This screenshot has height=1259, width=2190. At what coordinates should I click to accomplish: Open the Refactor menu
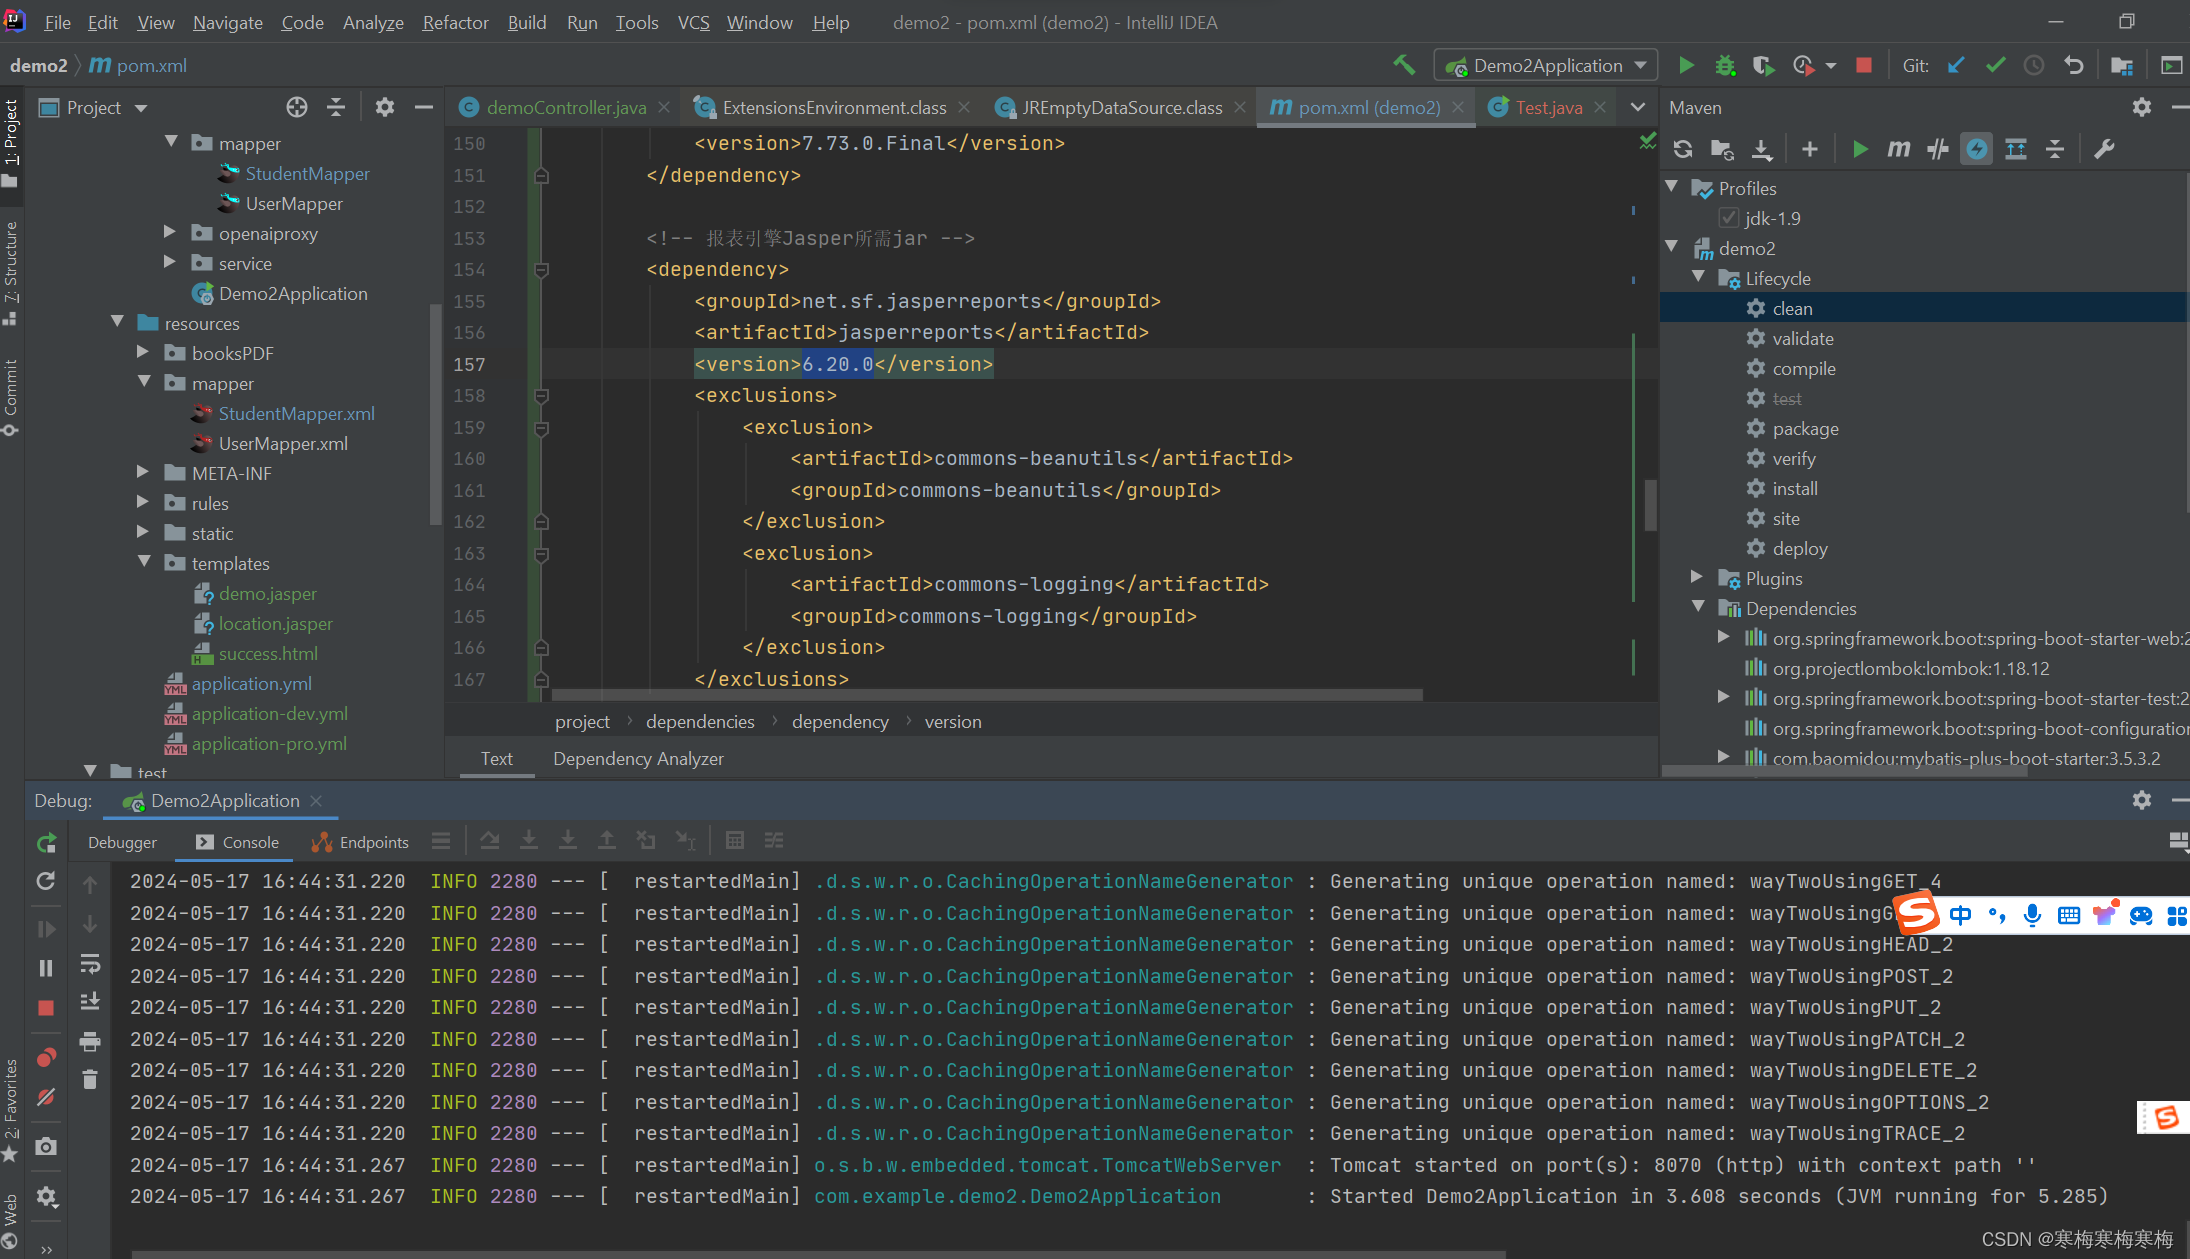[x=455, y=22]
